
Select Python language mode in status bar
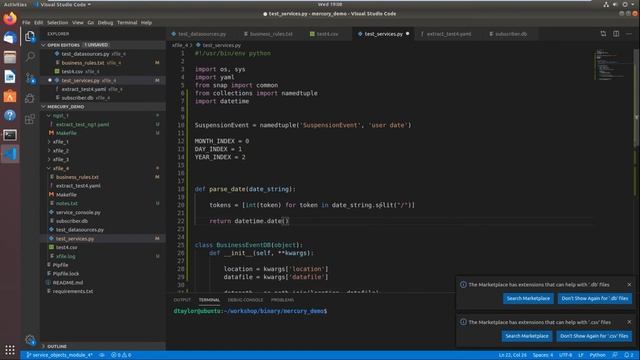(x=597, y=355)
